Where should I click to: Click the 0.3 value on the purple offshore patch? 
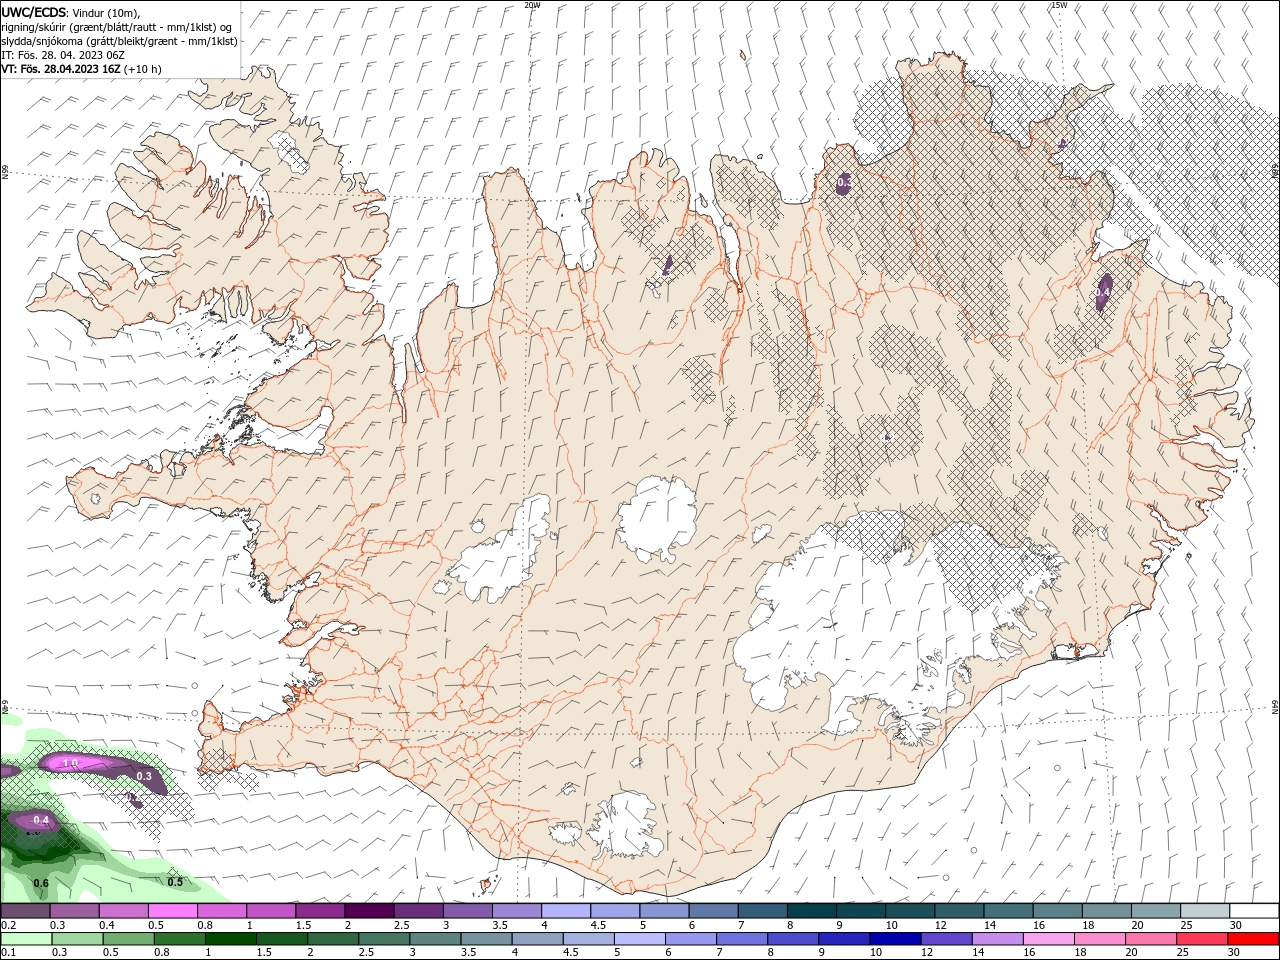click(143, 776)
